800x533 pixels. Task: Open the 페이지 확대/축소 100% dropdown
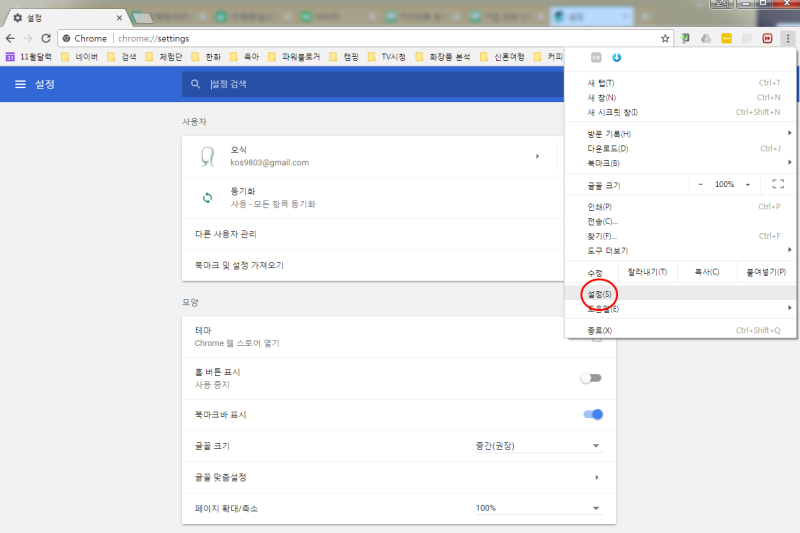pyautogui.click(x=538, y=508)
